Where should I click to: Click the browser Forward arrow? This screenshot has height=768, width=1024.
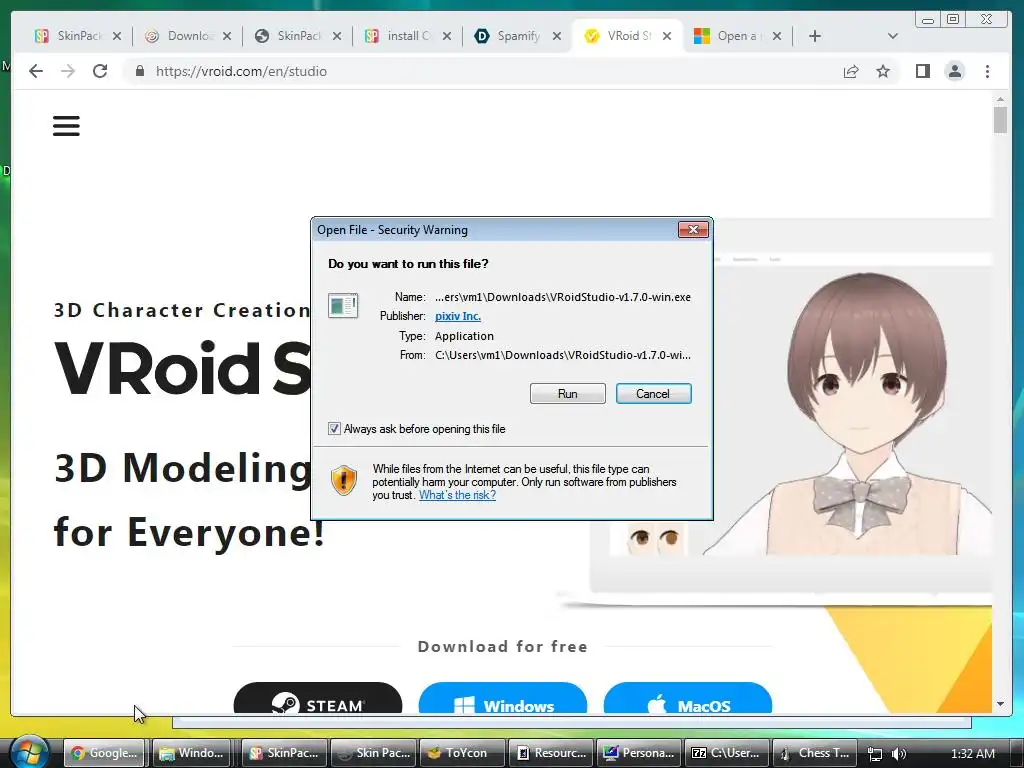[68, 71]
